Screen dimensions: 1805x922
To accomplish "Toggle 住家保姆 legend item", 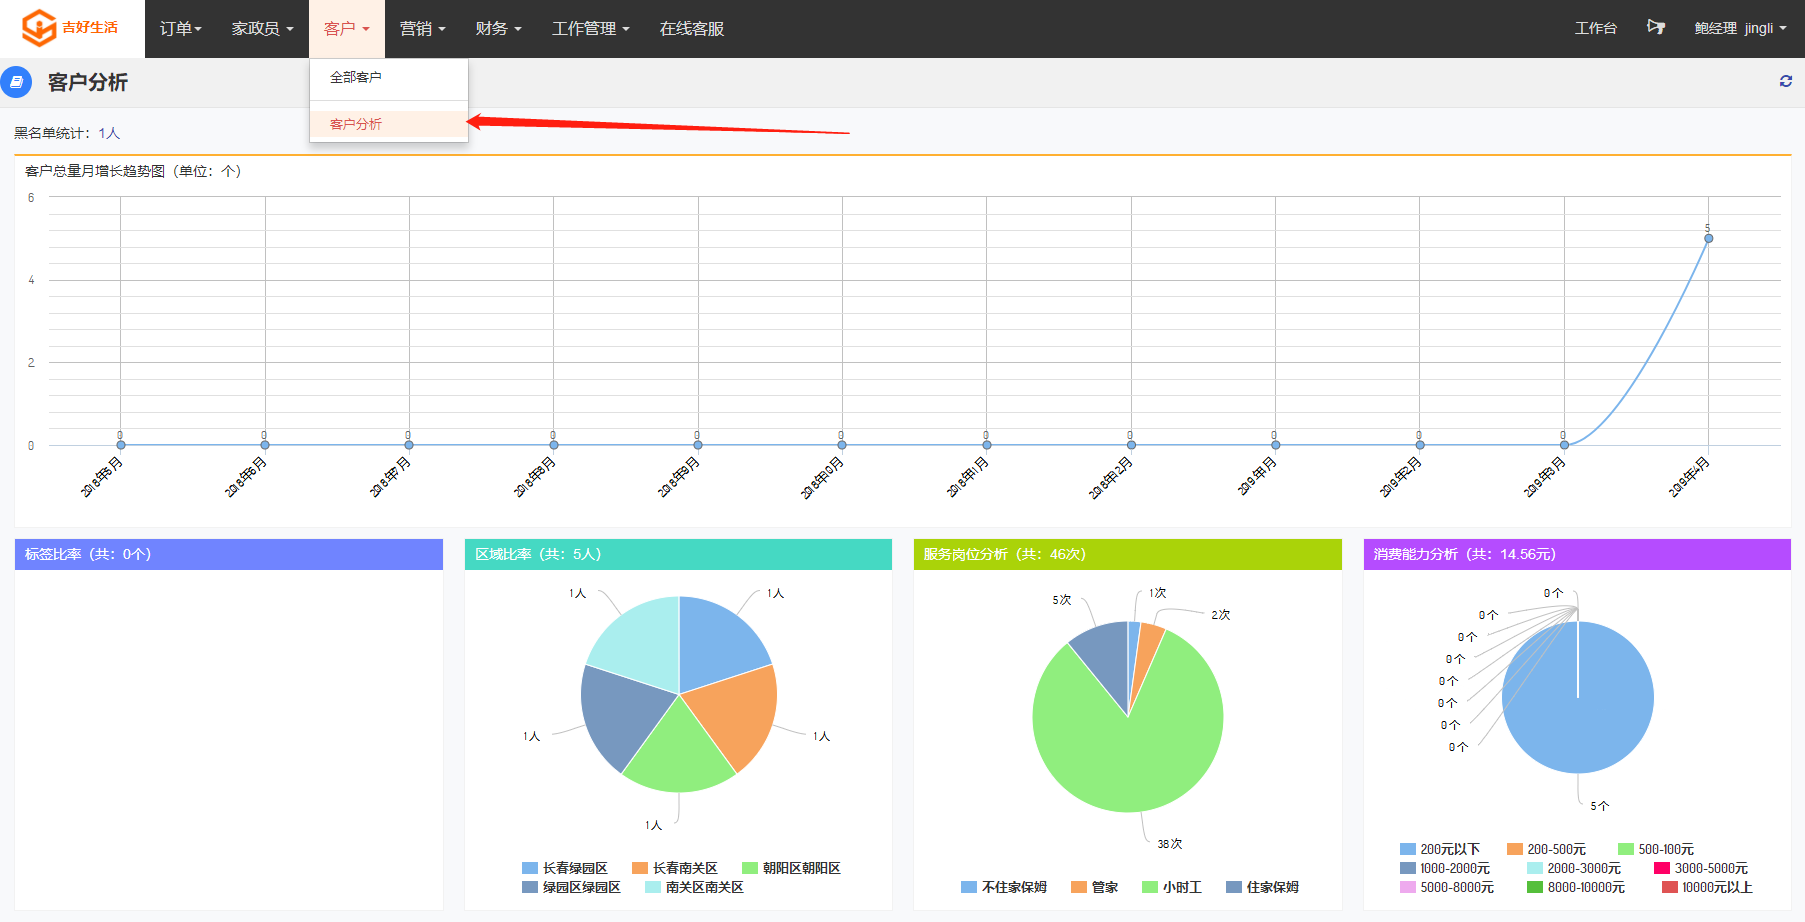I will pyautogui.click(x=1262, y=887).
